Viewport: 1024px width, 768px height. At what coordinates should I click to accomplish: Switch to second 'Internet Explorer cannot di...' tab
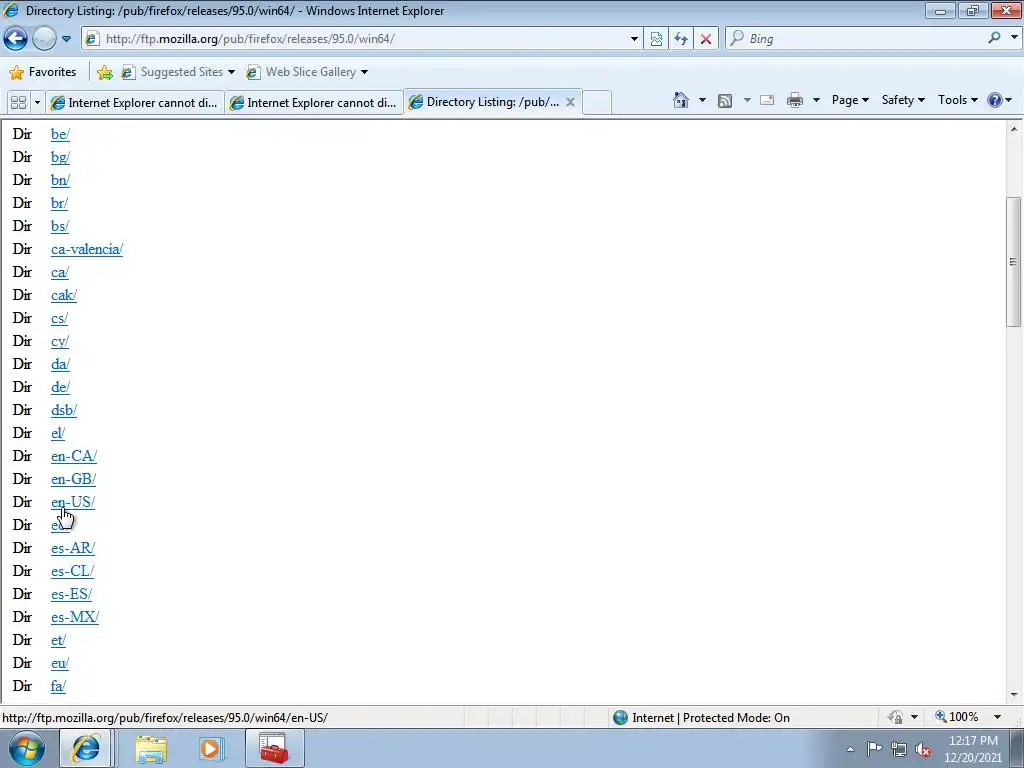click(313, 103)
